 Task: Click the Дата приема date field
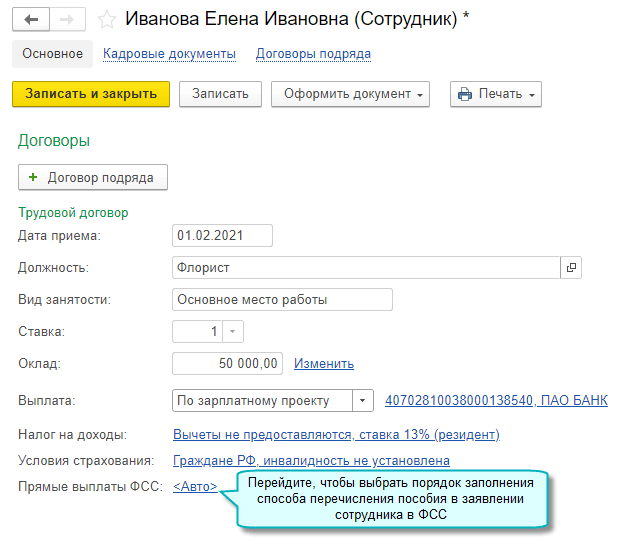(222, 236)
